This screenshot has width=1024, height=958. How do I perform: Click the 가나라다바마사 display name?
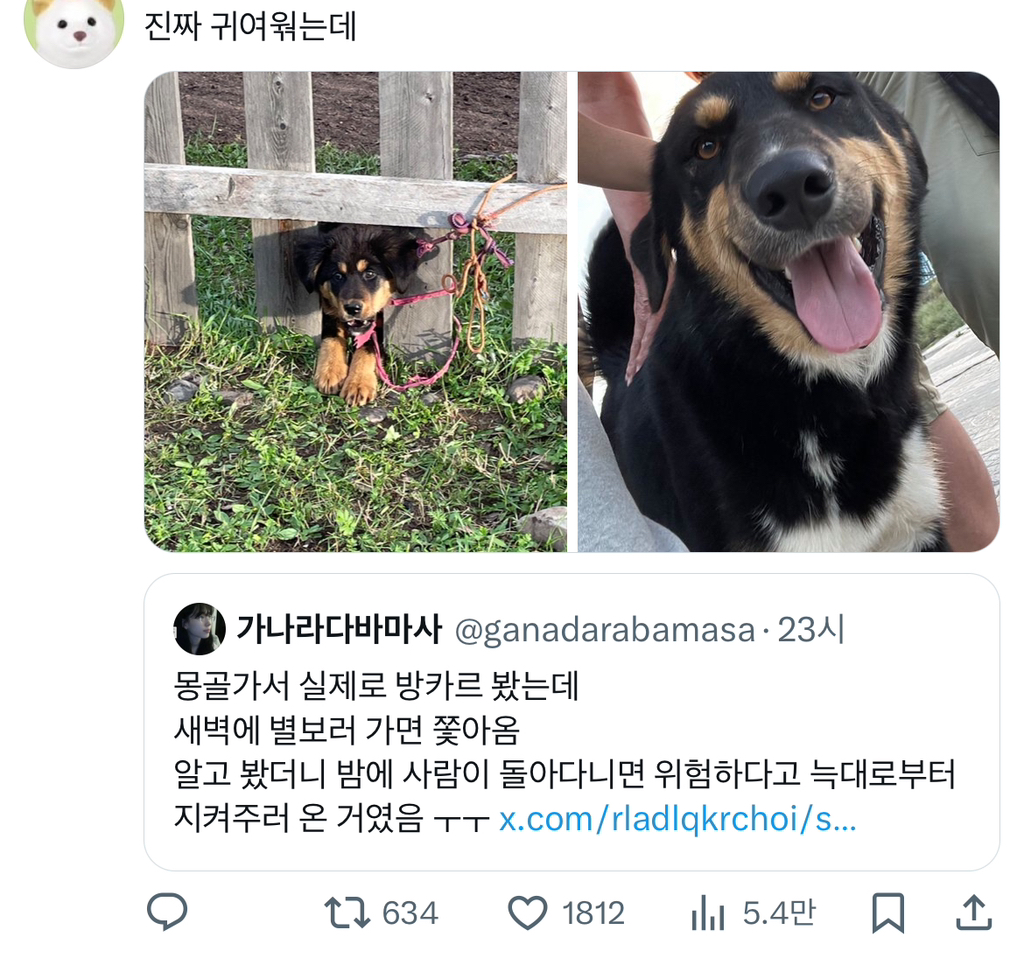[x=339, y=630]
